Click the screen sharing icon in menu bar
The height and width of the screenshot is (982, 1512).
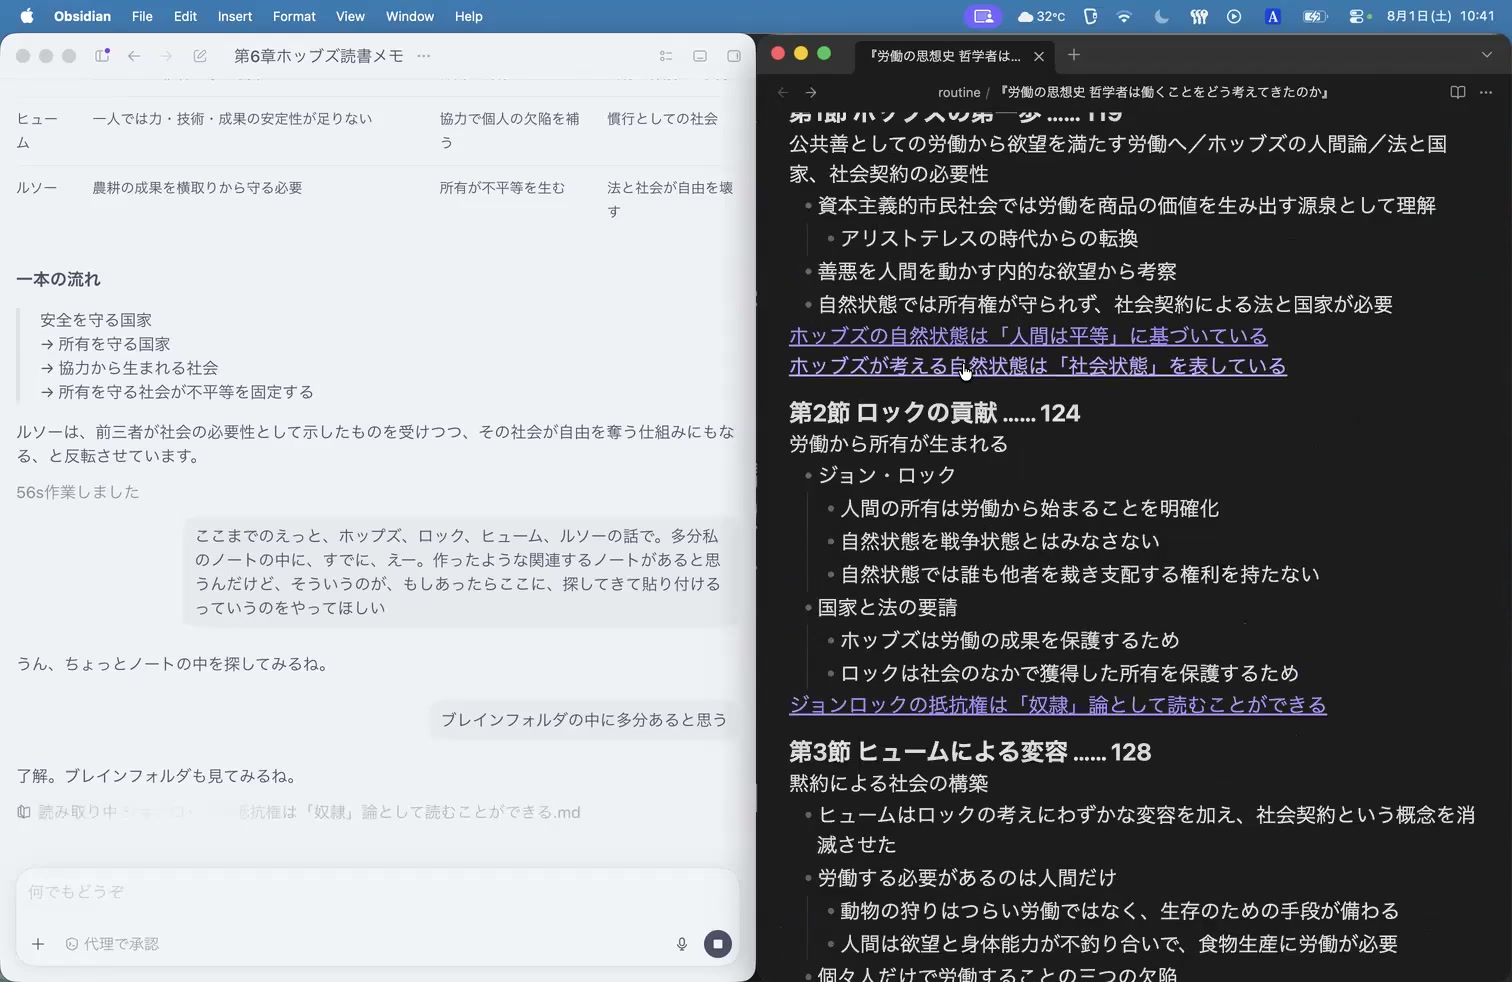[x=983, y=16]
